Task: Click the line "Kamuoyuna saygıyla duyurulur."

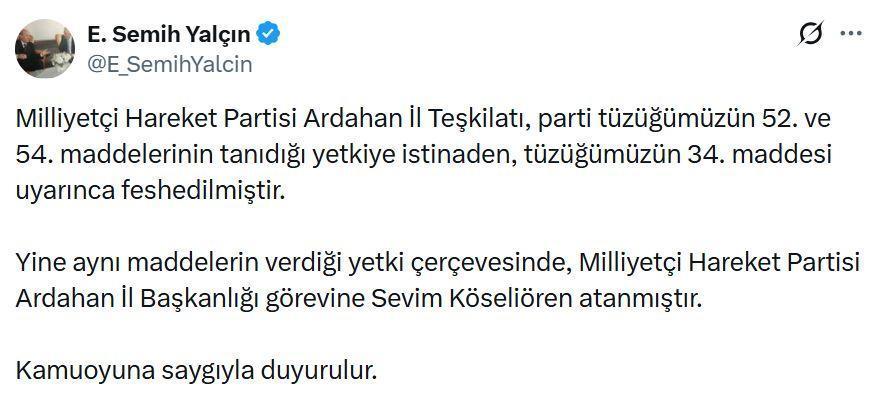Action: click(196, 371)
